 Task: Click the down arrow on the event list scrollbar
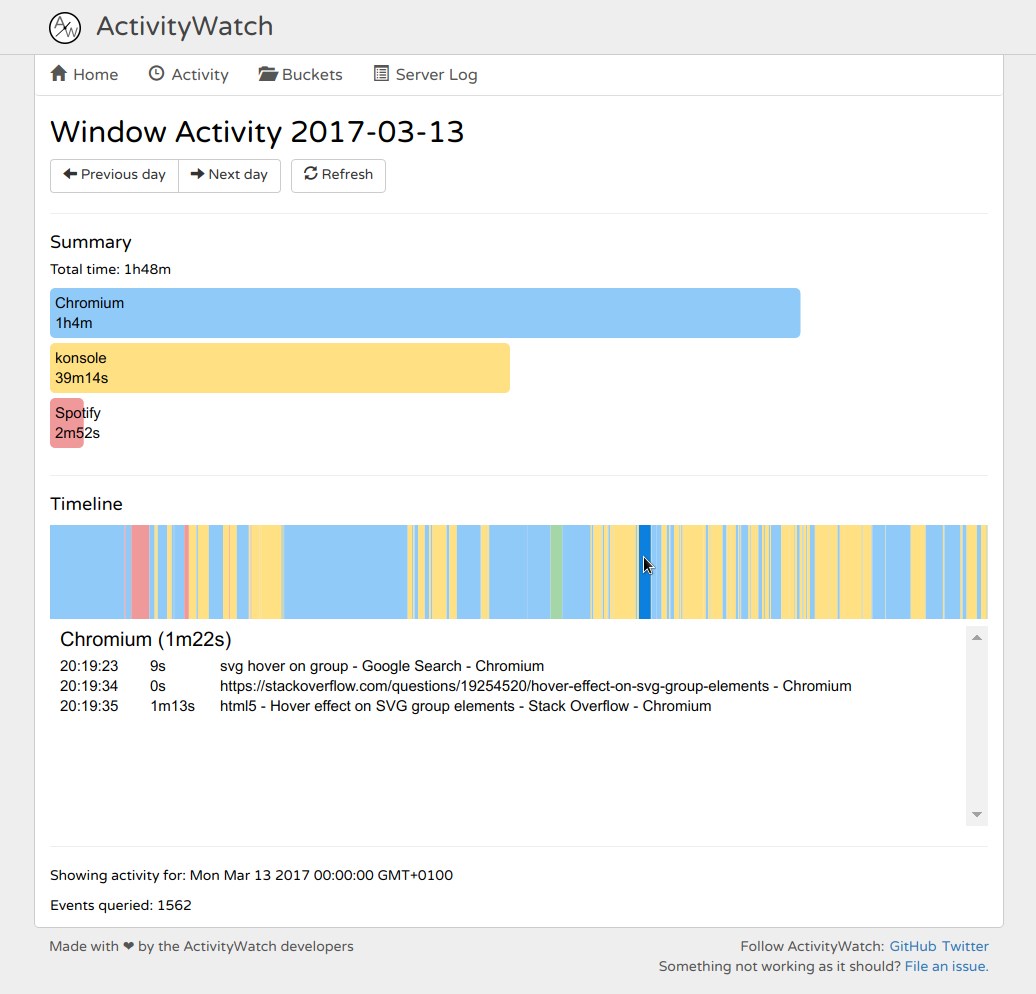click(975, 813)
